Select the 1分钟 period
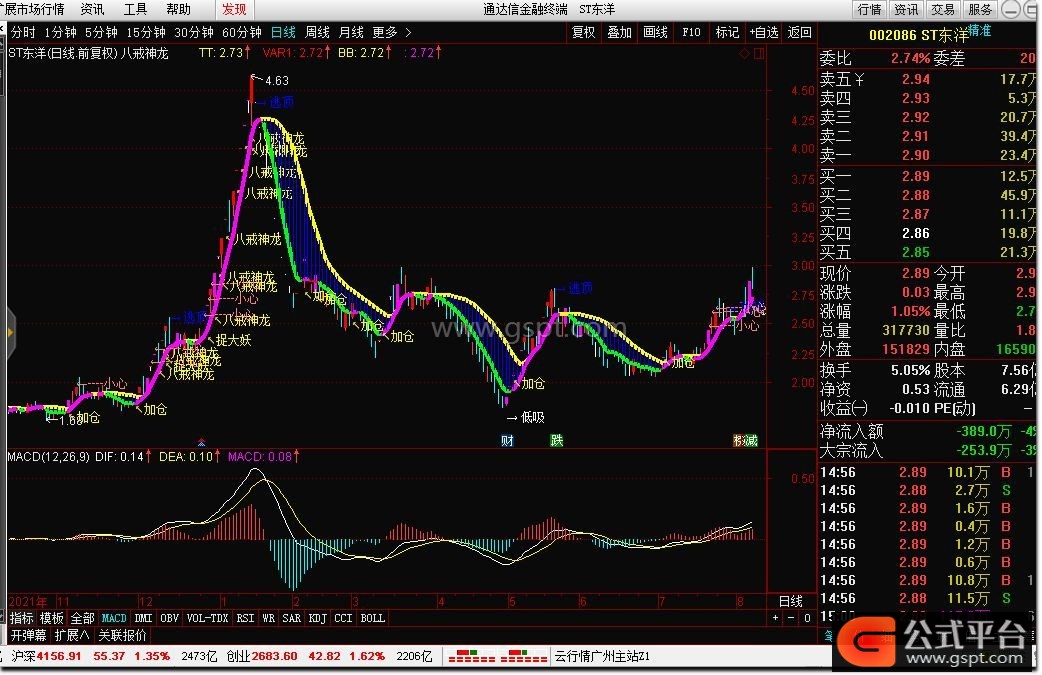The image size is (1042, 675). (x=60, y=32)
